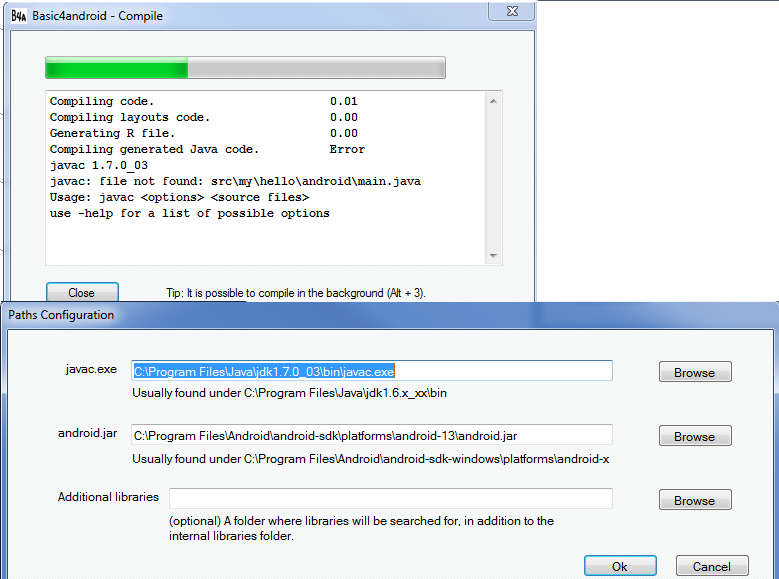
Task: Click the 'Generating R file.' log line
Action: click(x=112, y=133)
